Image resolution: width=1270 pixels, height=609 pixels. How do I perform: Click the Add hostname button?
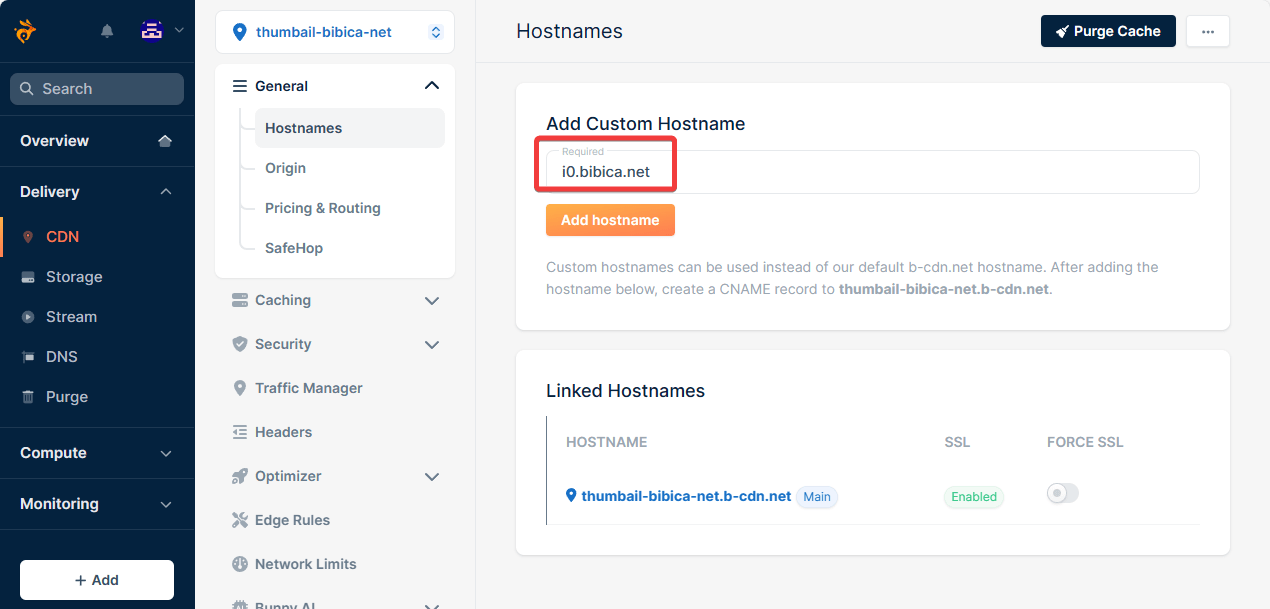[610, 220]
